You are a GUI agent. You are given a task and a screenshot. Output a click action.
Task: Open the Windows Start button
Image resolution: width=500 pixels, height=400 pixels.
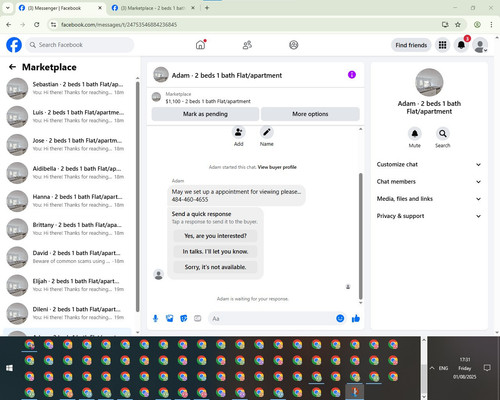[9, 368]
